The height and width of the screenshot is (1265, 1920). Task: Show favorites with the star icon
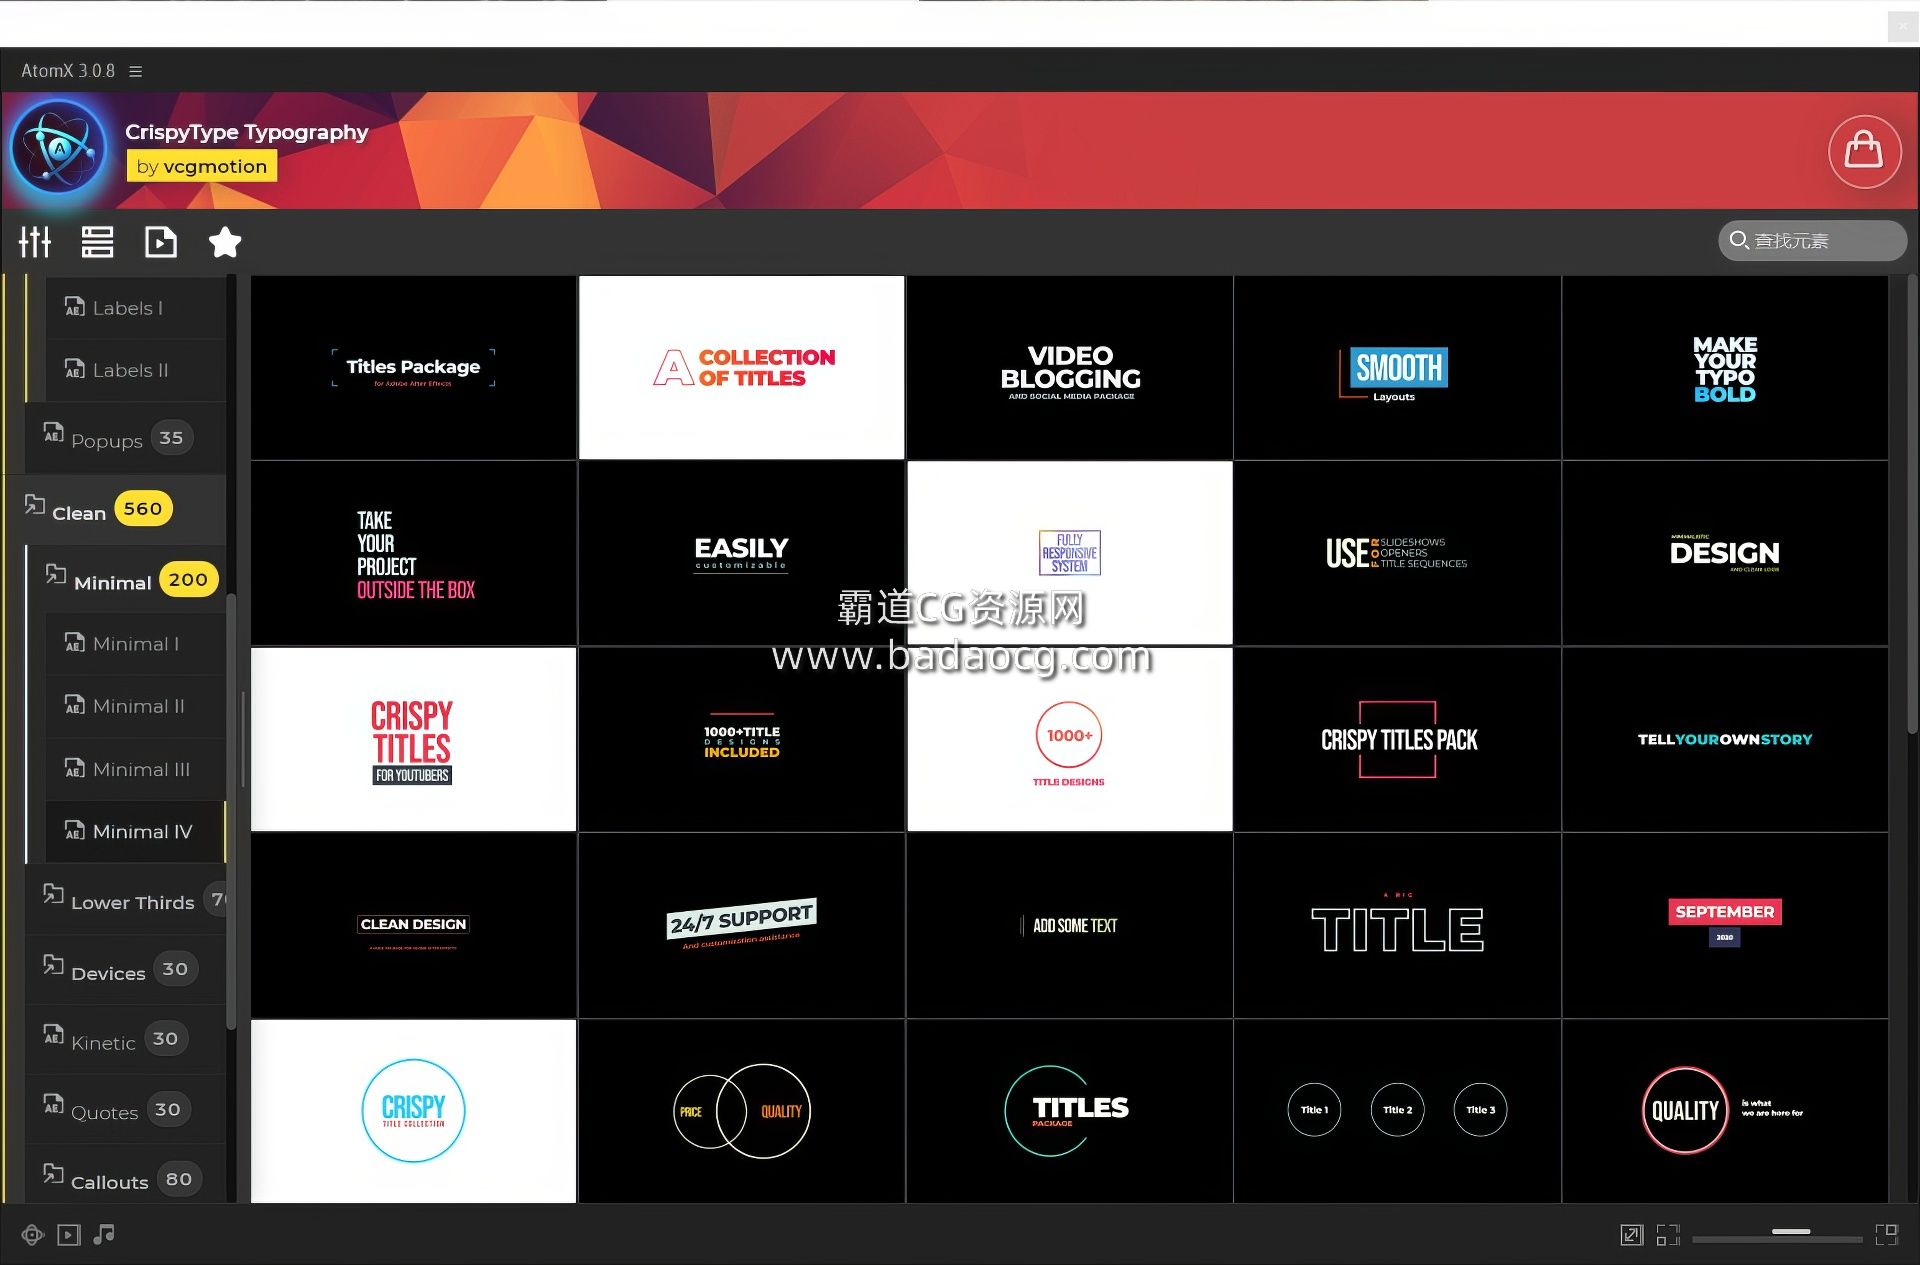point(225,242)
